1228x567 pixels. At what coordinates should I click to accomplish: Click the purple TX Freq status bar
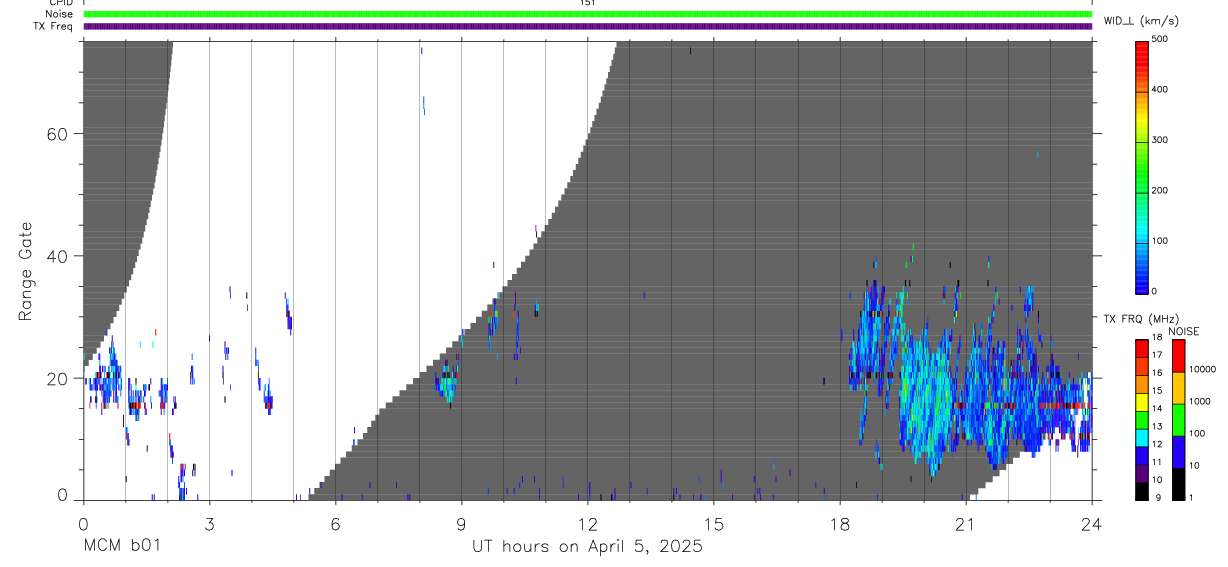pos(587,26)
